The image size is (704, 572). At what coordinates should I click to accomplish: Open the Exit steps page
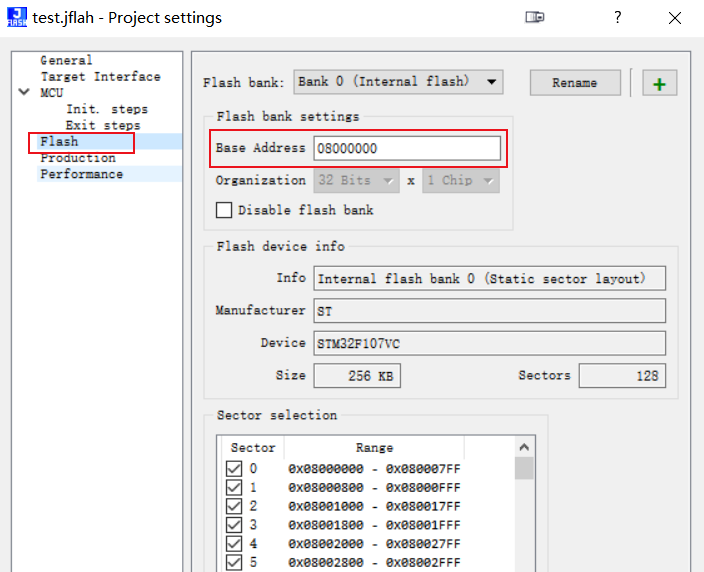click(x=103, y=125)
